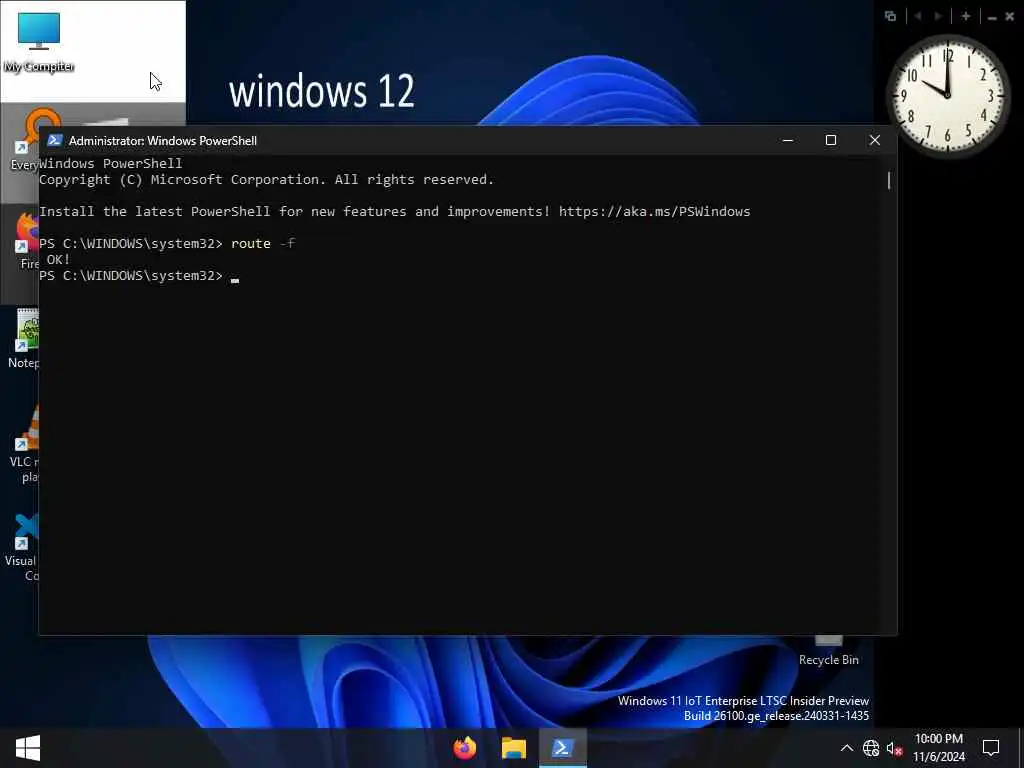This screenshot has width=1024, height=768.
Task: Go to next gadget page in sidebar
Action: [938, 16]
